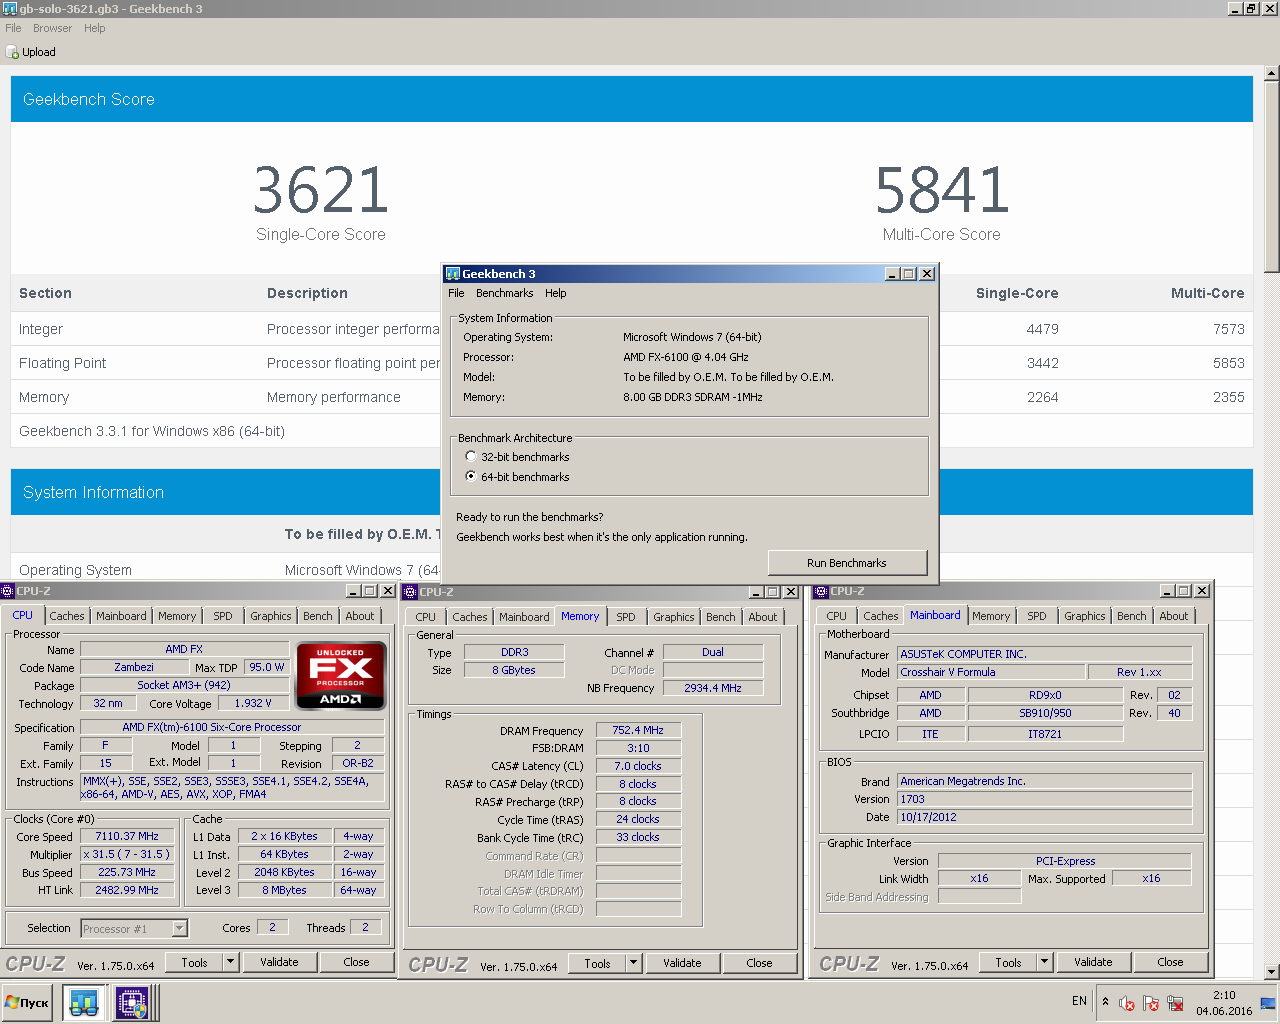Image resolution: width=1280 pixels, height=1024 pixels.
Task: Click the left CPU-Z window title icon
Action: coord(8,591)
